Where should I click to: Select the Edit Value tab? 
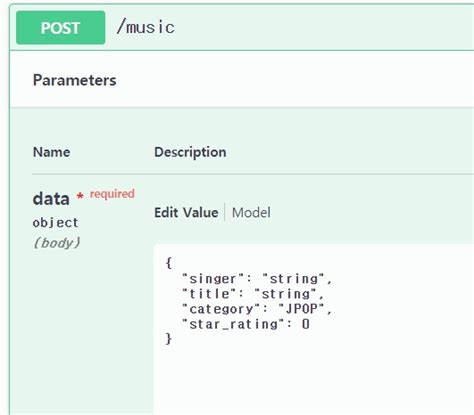pyautogui.click(x=186, y=212)
